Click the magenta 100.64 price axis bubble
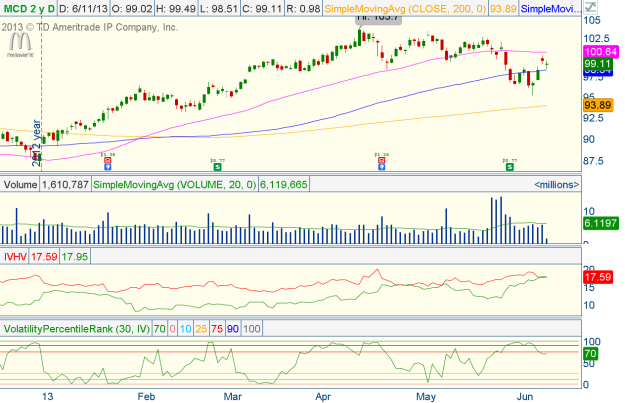This screenshot has width=625, height=403. pos(601,51)
